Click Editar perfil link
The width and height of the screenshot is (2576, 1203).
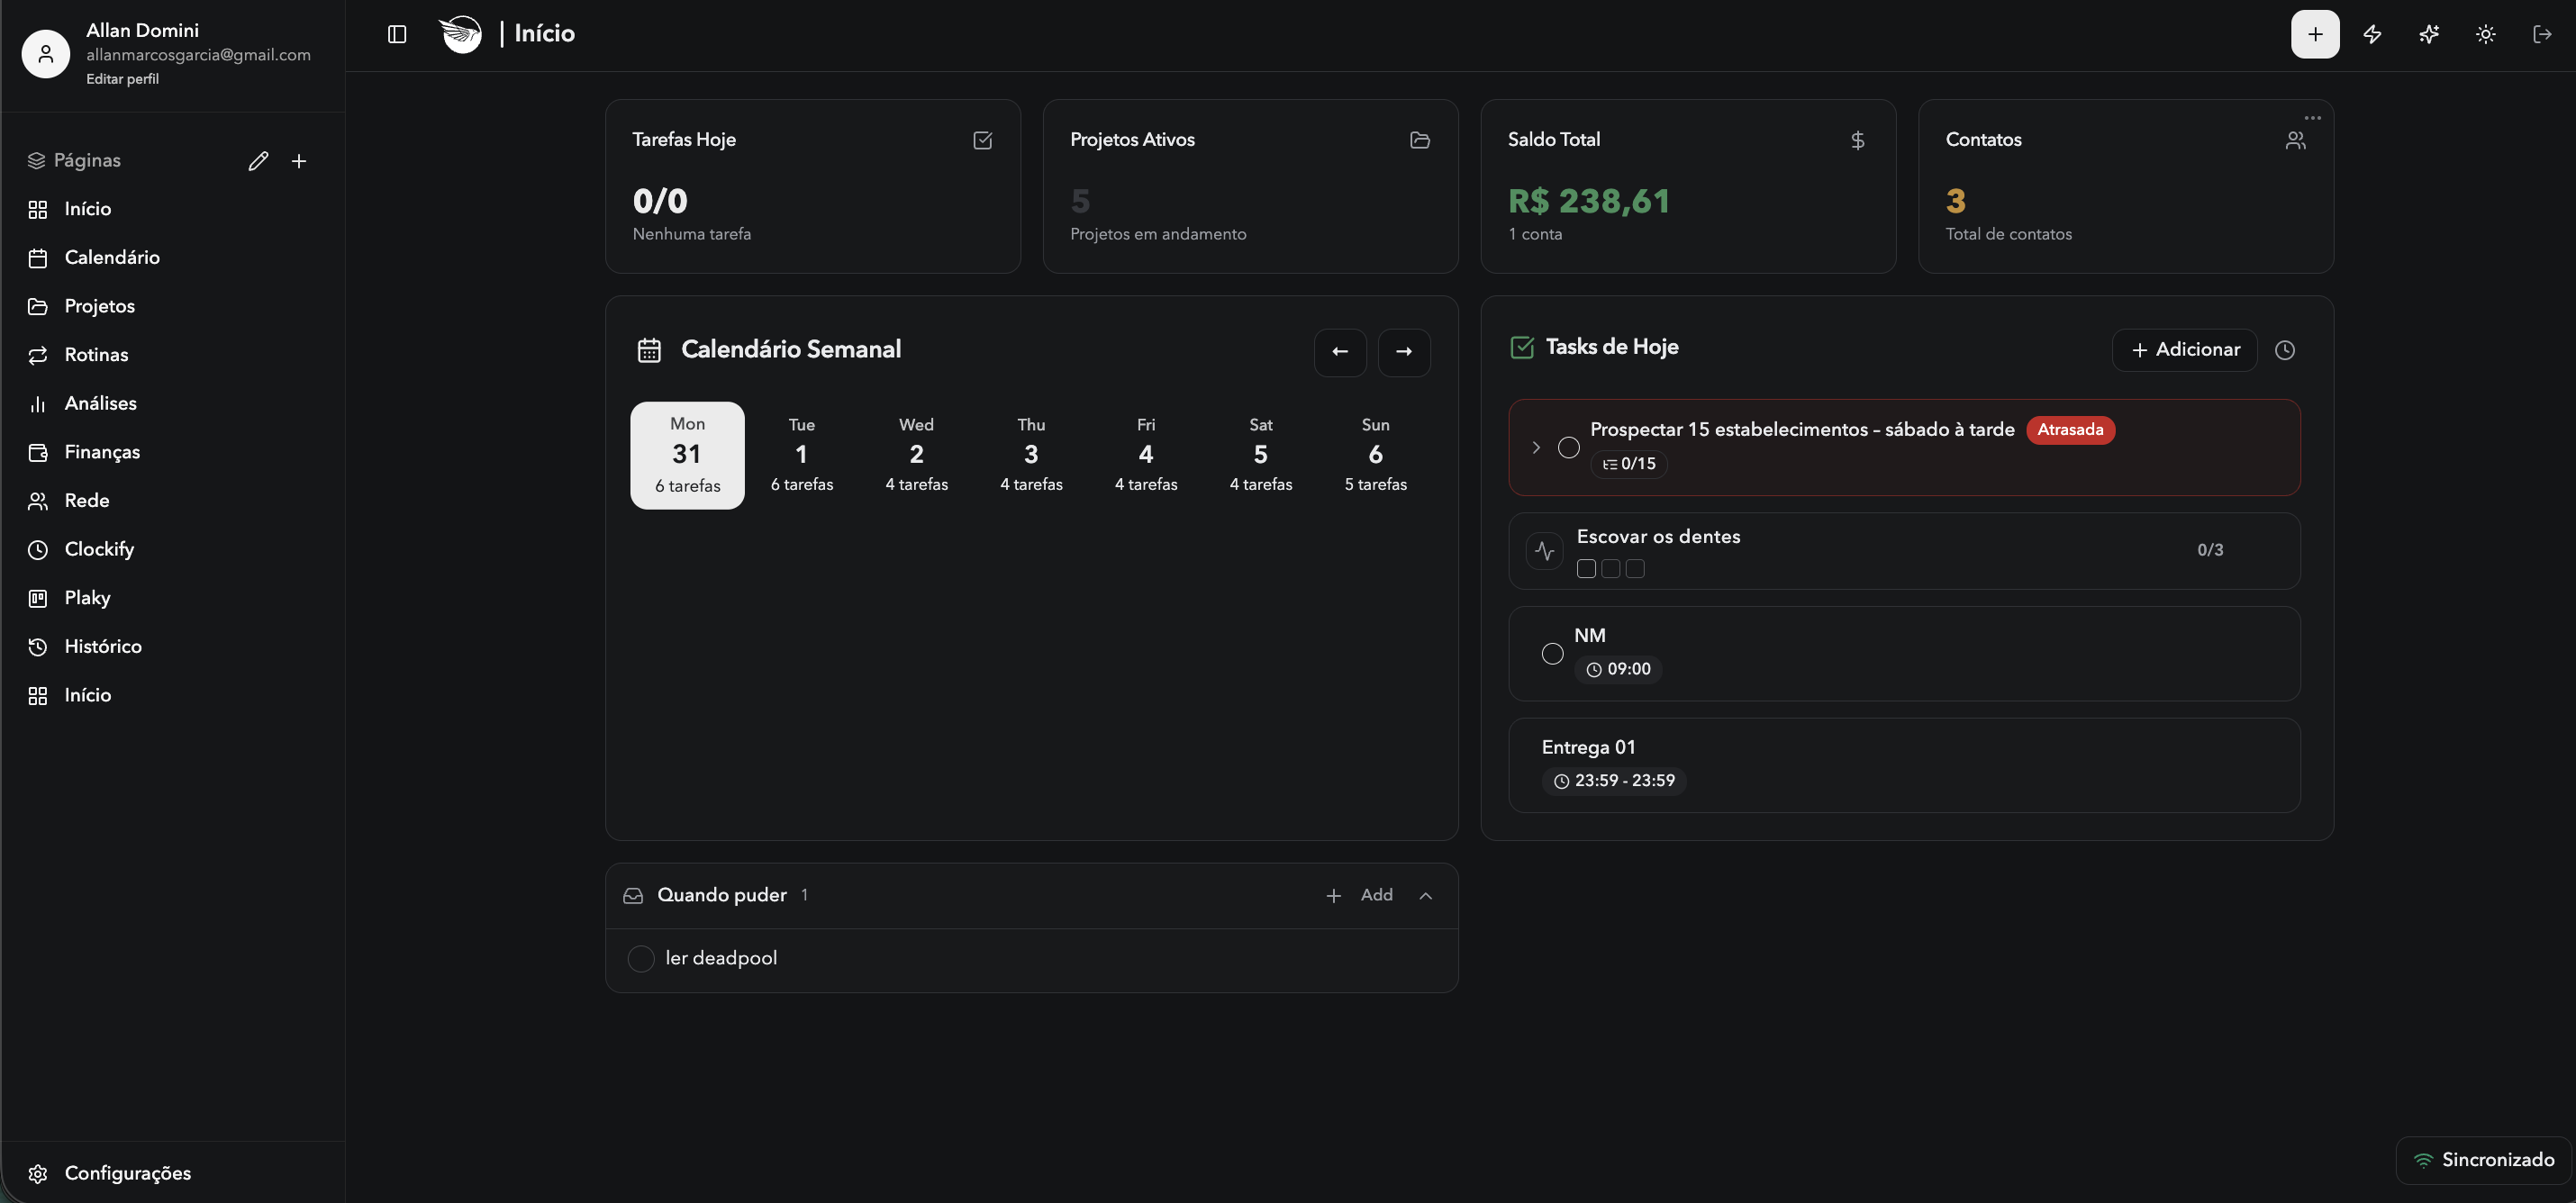[122, 79]
